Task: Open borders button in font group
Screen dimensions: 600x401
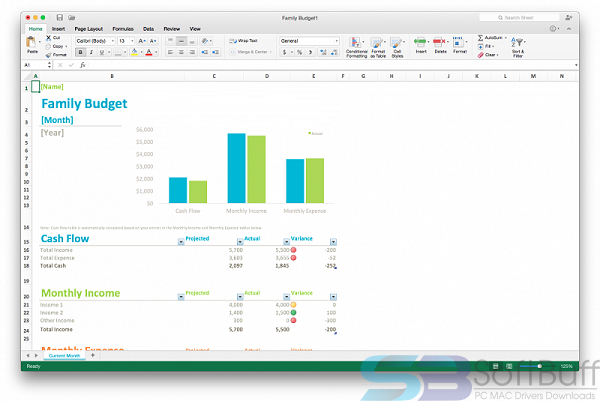Action: pyautogui.click(x=118, y=52)
